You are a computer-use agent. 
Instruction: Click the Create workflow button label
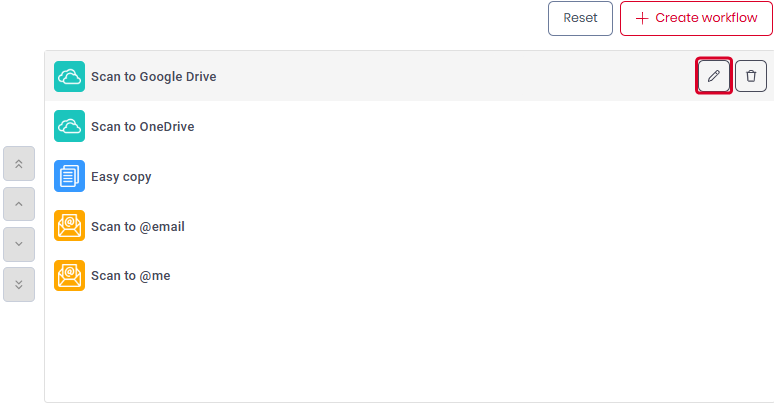click(x=706, y=18)
